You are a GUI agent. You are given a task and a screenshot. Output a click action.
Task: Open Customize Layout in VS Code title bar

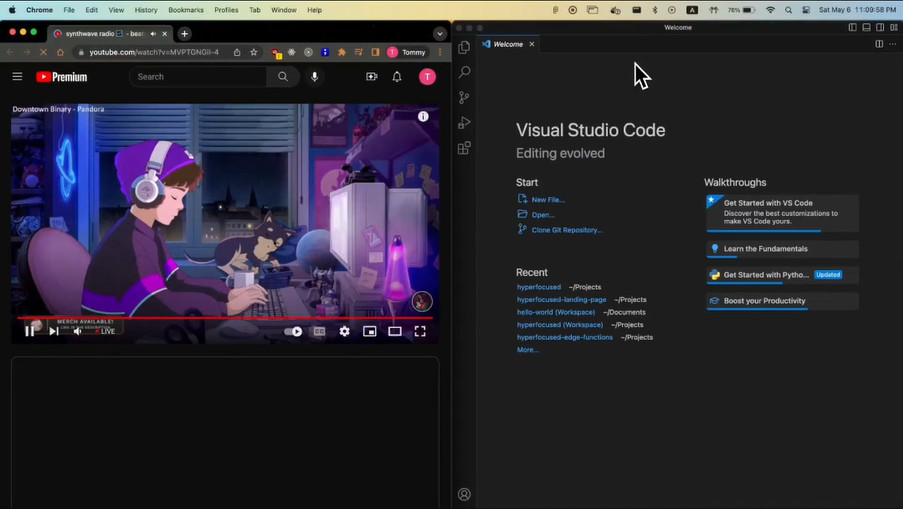tap(894, 27)
